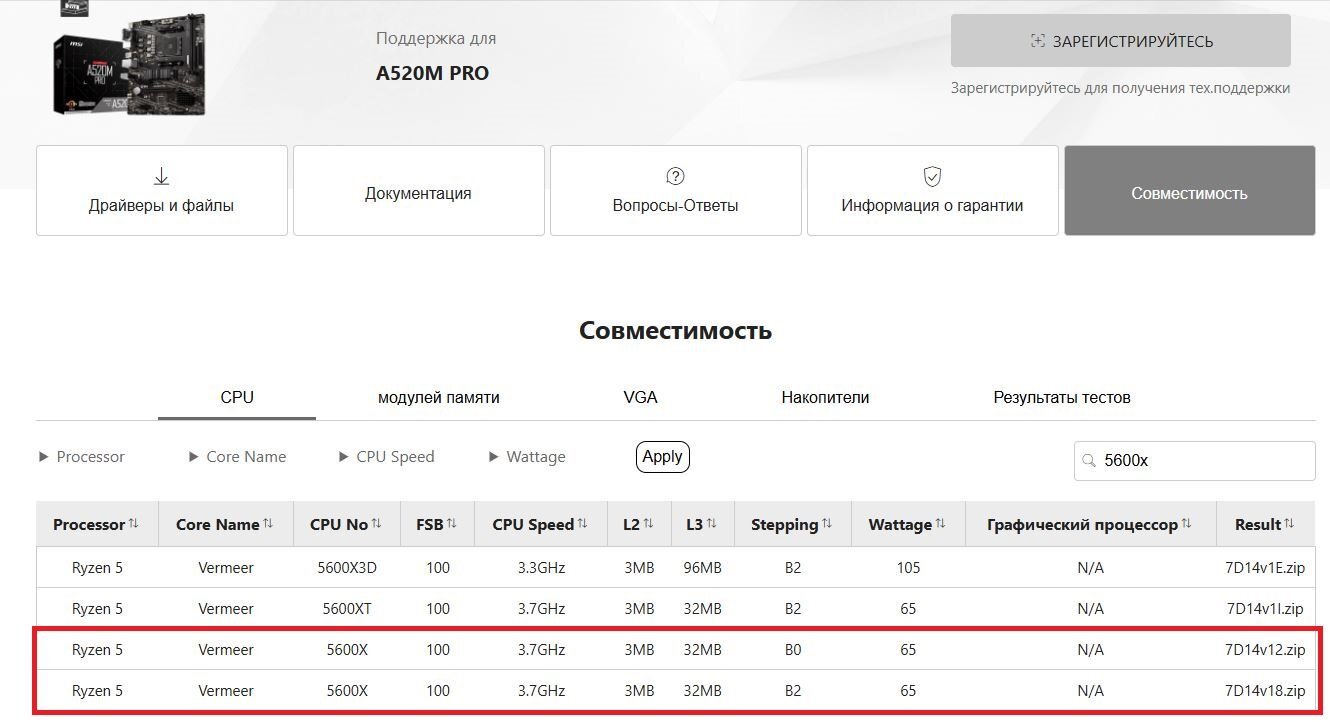Click the 5600X3D CPU No cell
Image resolution: width=1330 pixels, height=722 pixels.
347,568
